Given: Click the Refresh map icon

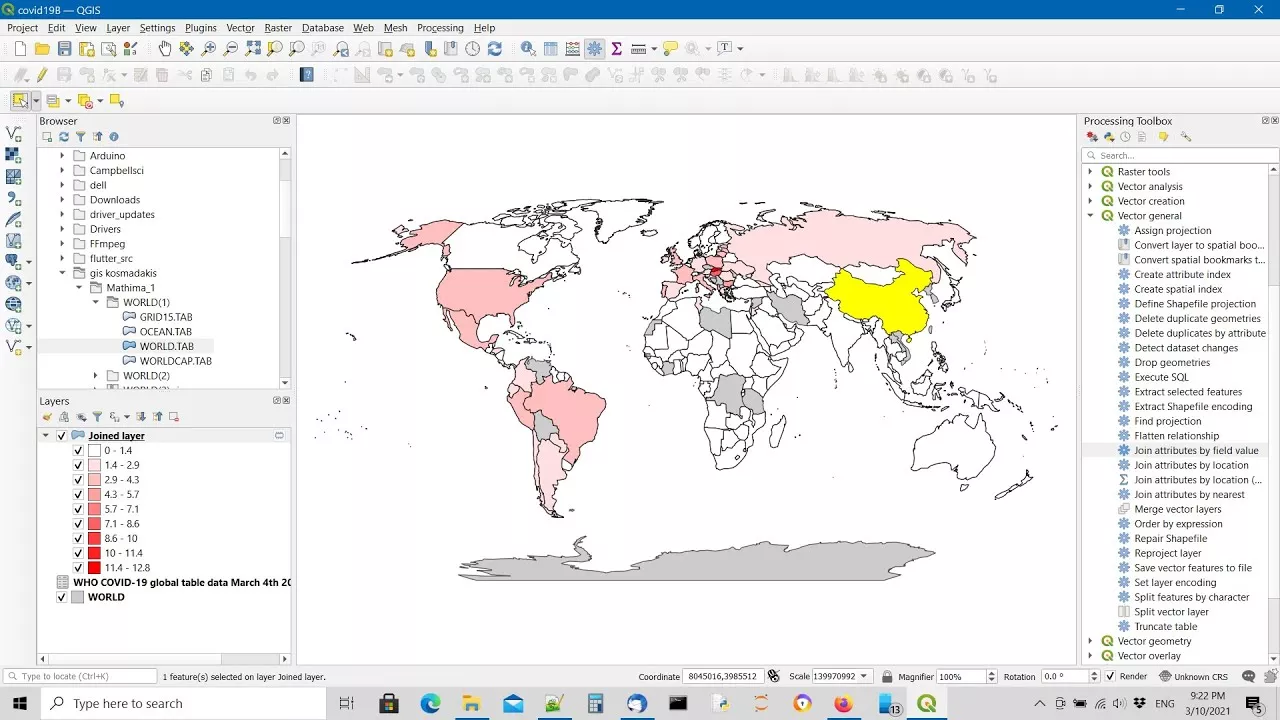Looking at the screenshot, I should 494,48.
